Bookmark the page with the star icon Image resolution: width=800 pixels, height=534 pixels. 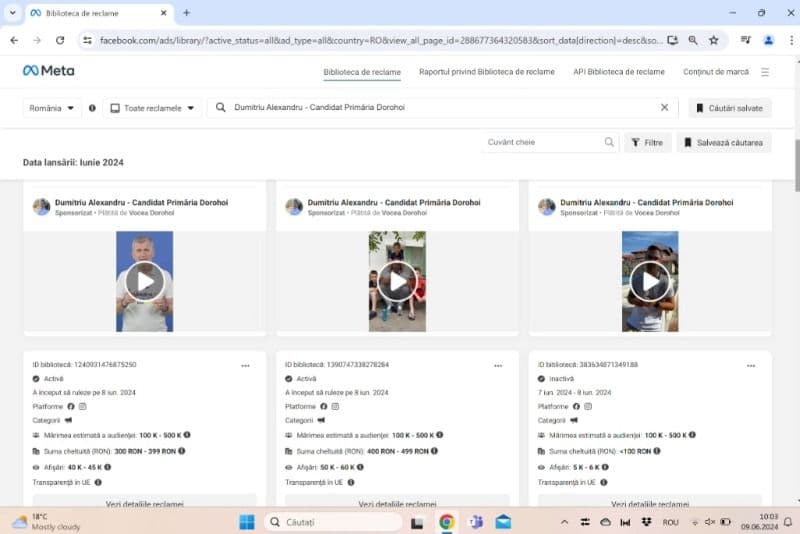(x=713, y=40)
